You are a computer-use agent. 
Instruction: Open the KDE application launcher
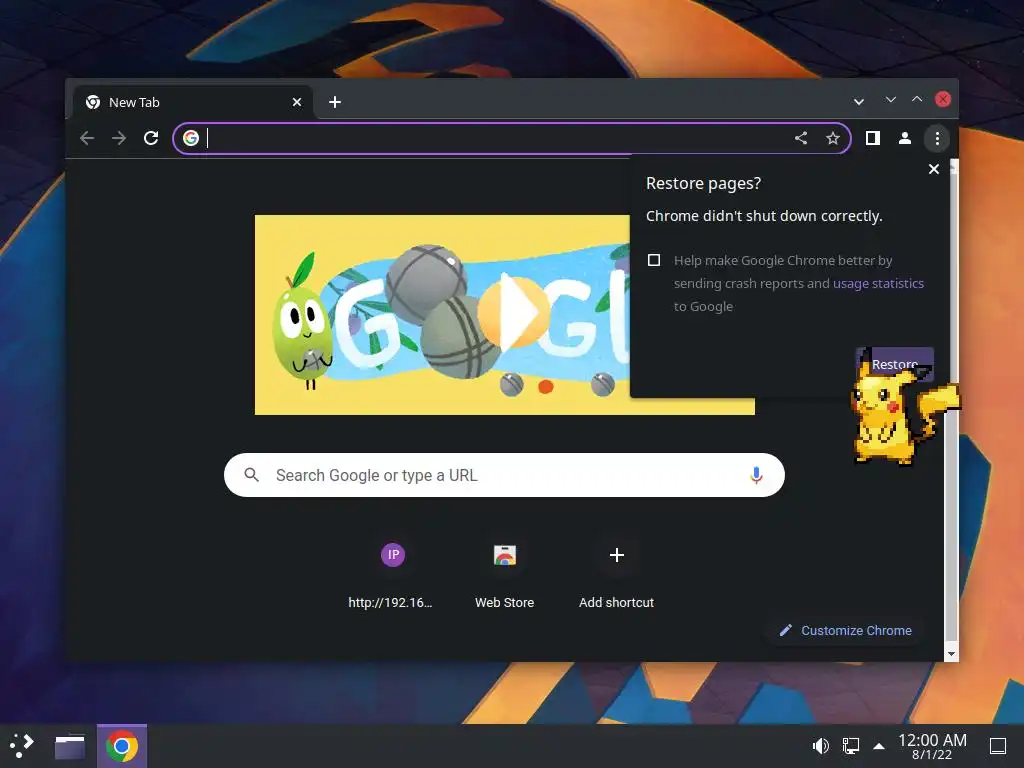(22, 746)
